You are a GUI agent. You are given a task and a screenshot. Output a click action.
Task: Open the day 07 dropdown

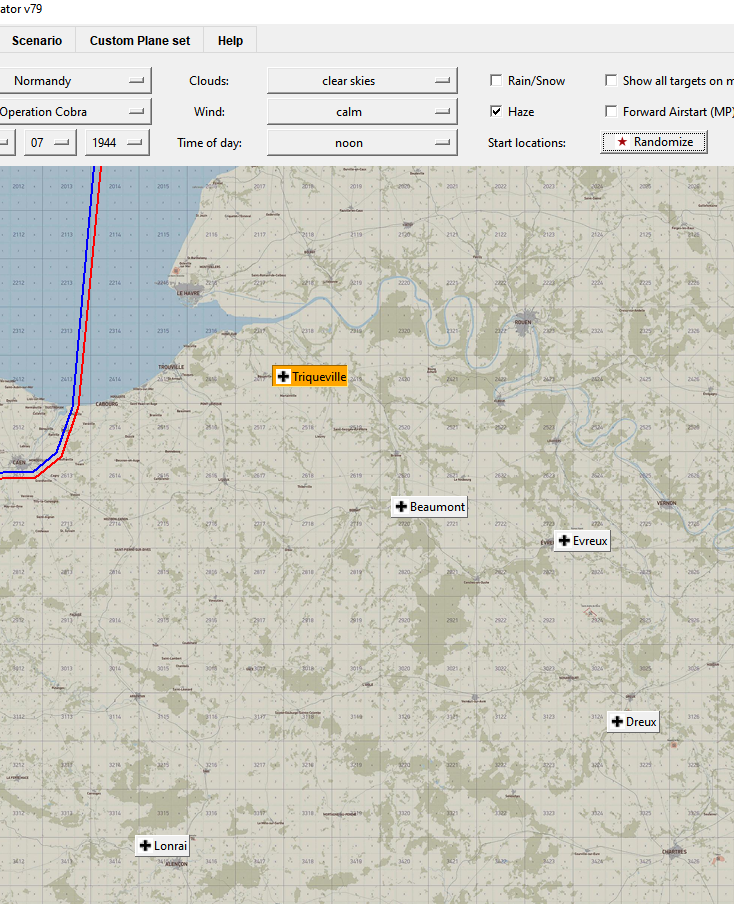click(x=50, y=143)
